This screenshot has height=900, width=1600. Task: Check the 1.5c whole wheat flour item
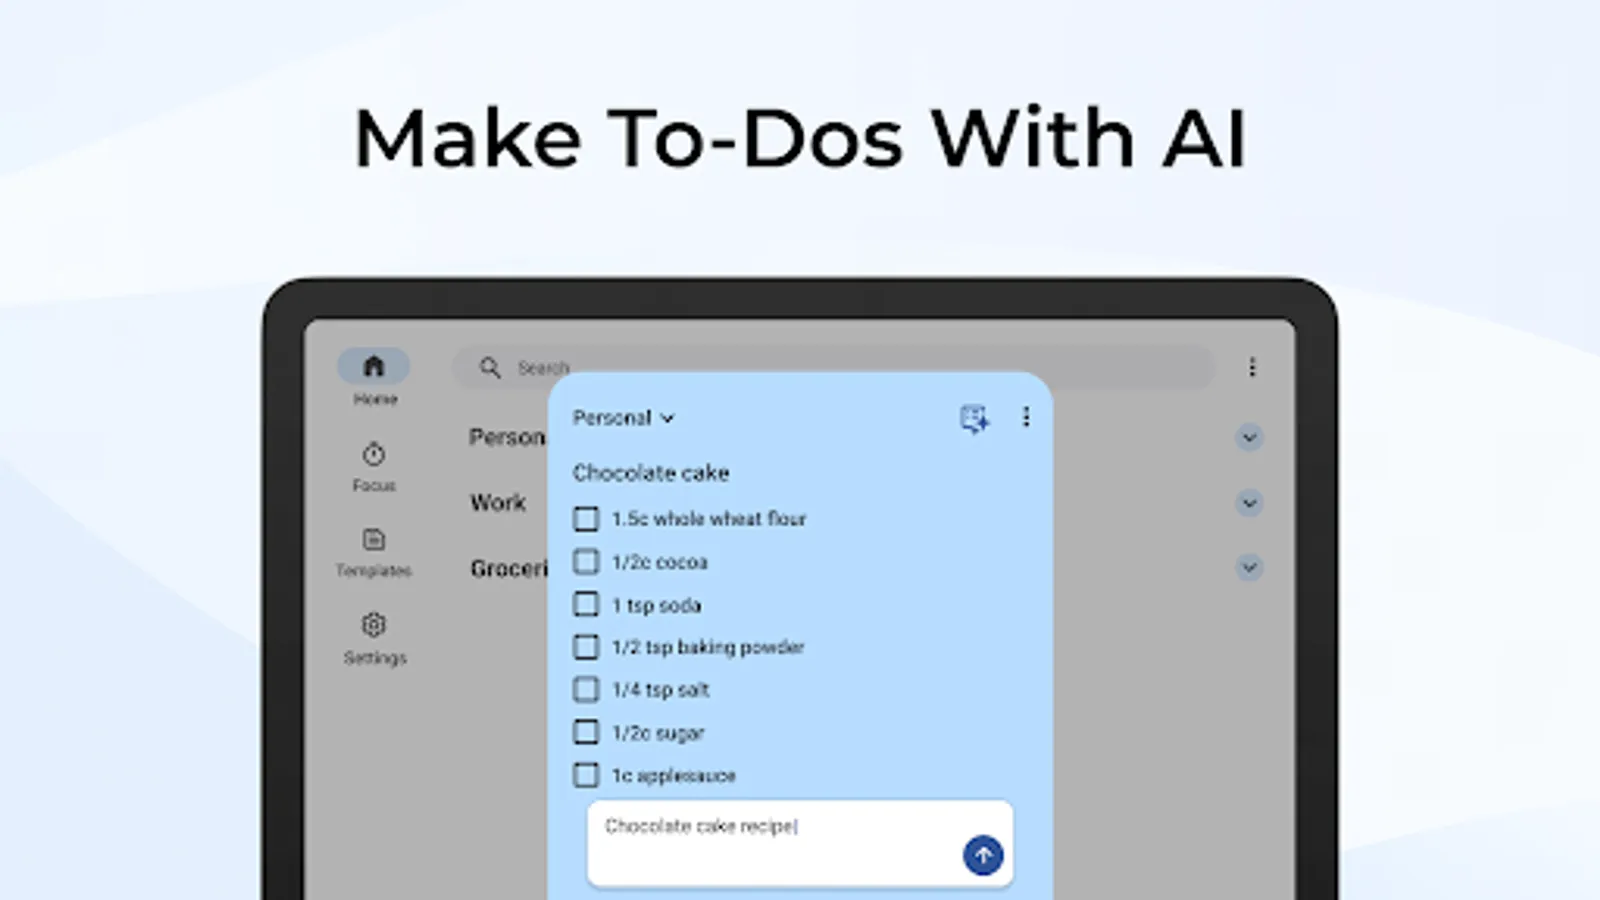pos(586,519)
